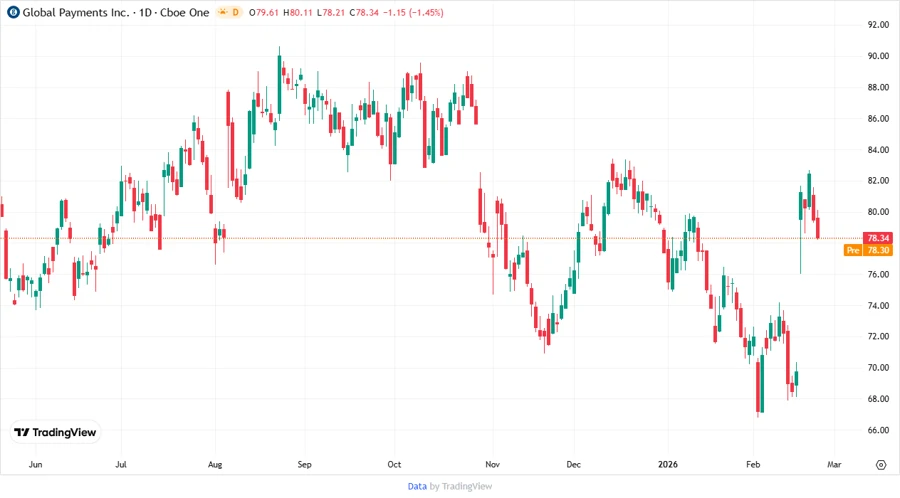Click the 'by TradingView' attribution text
The image size is (900, 498).
461,487
